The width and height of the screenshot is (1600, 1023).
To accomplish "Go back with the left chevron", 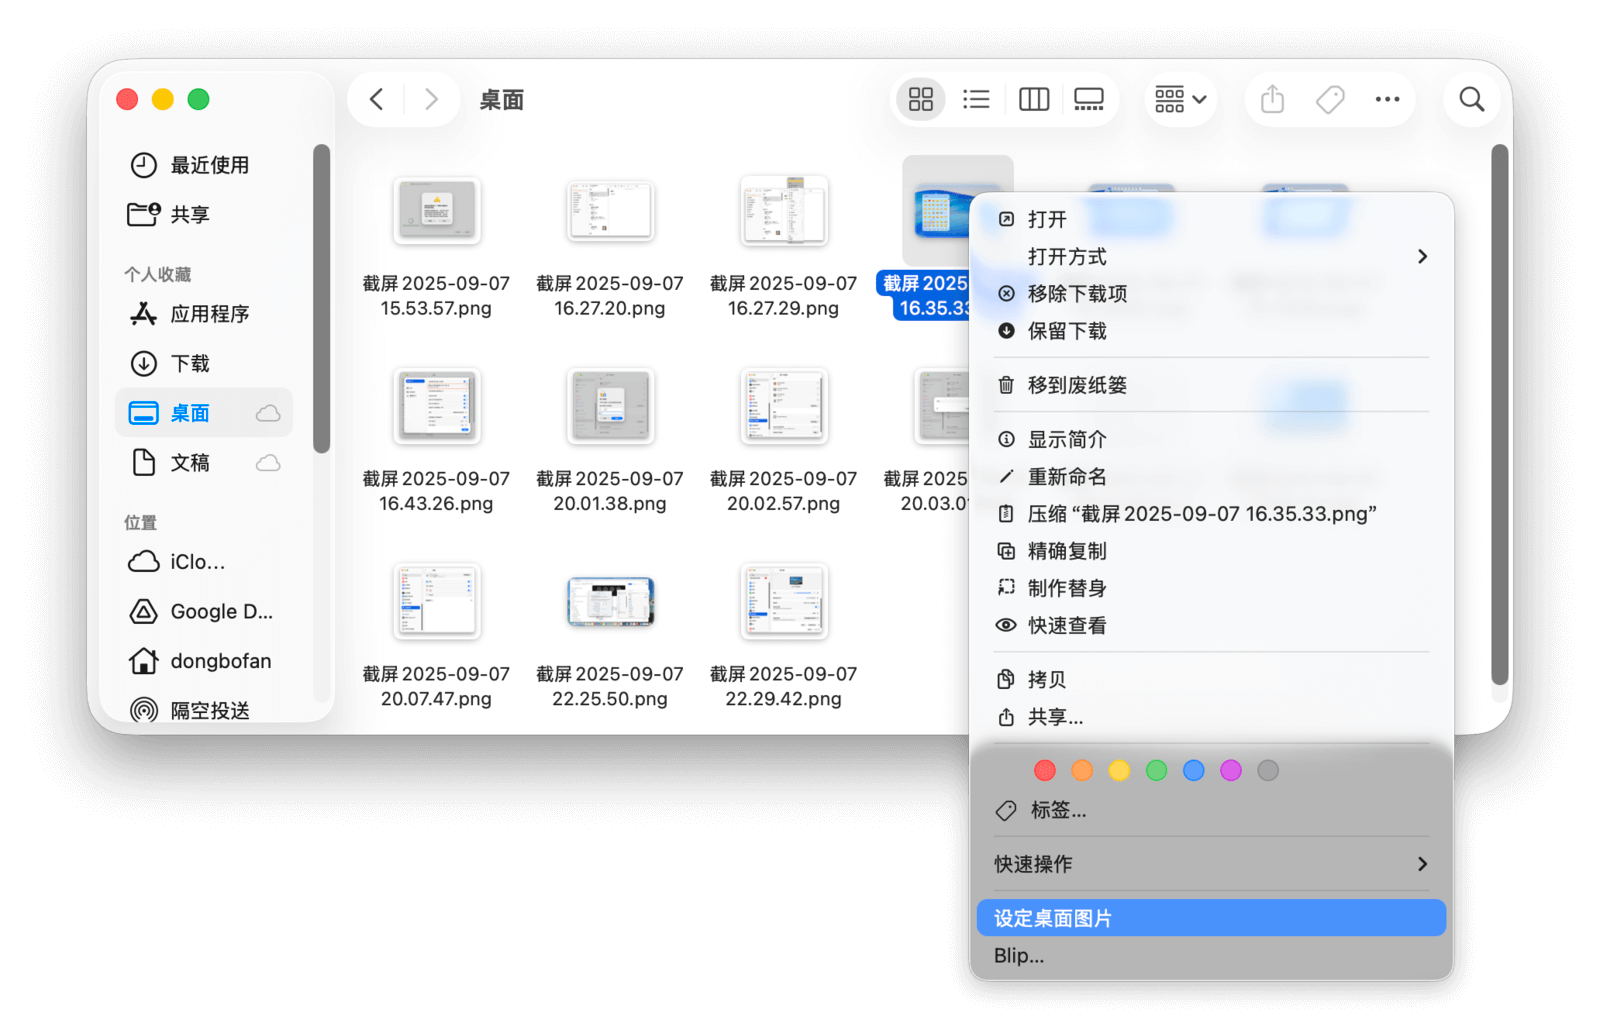I will [x=377, y=99].
